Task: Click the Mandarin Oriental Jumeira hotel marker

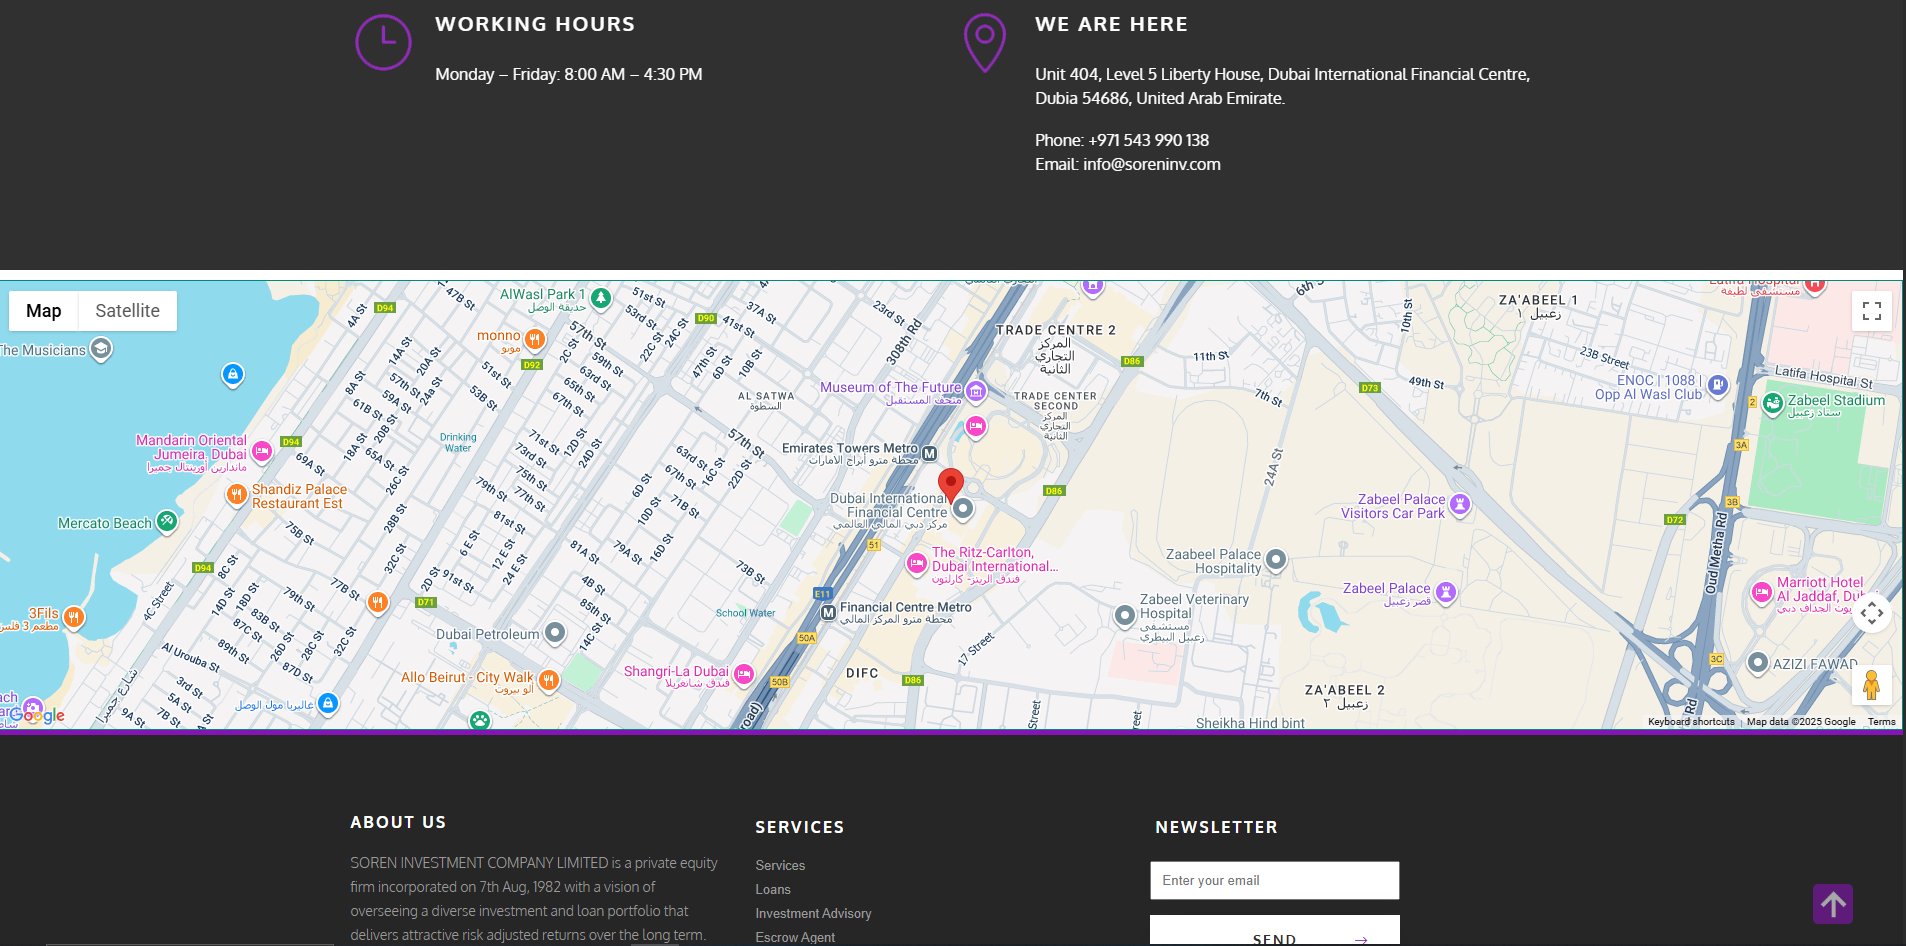Action: point(262,451)
